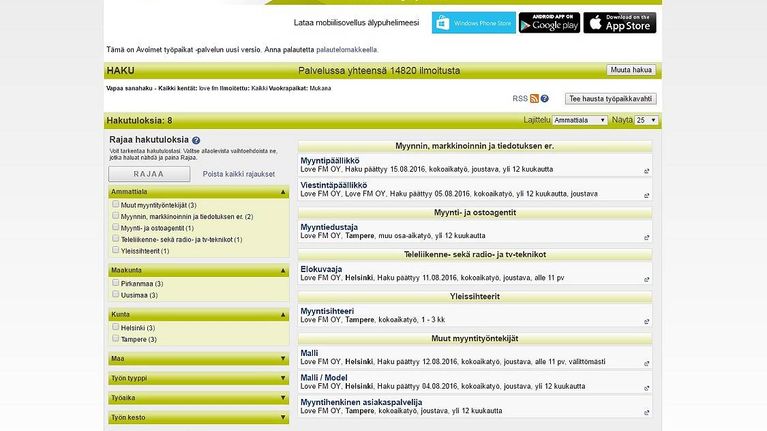
Task: Open Malli external link icon
Action: click(647, 364)
